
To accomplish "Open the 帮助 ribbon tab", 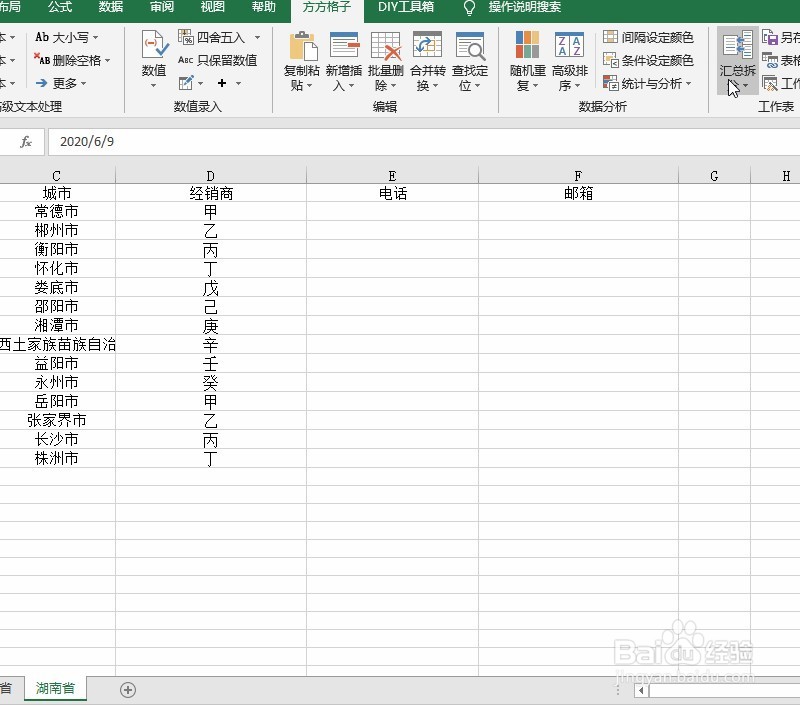I will [x=264, y=7].
